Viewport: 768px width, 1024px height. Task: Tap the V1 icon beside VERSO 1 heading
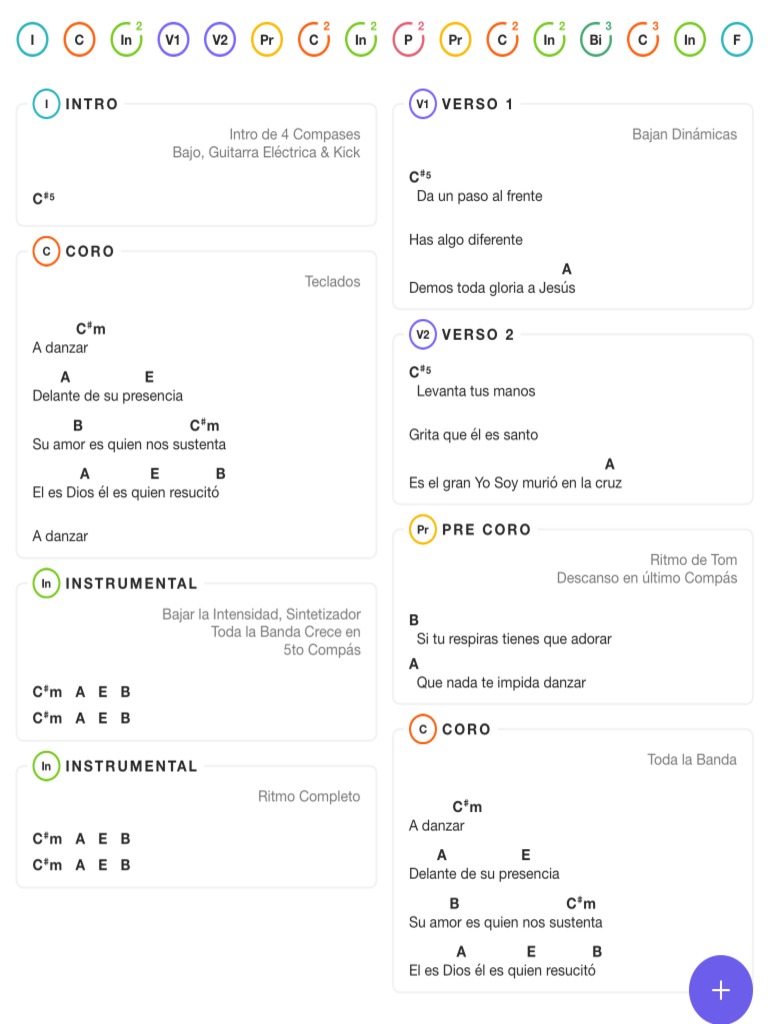tap(423, 104)
